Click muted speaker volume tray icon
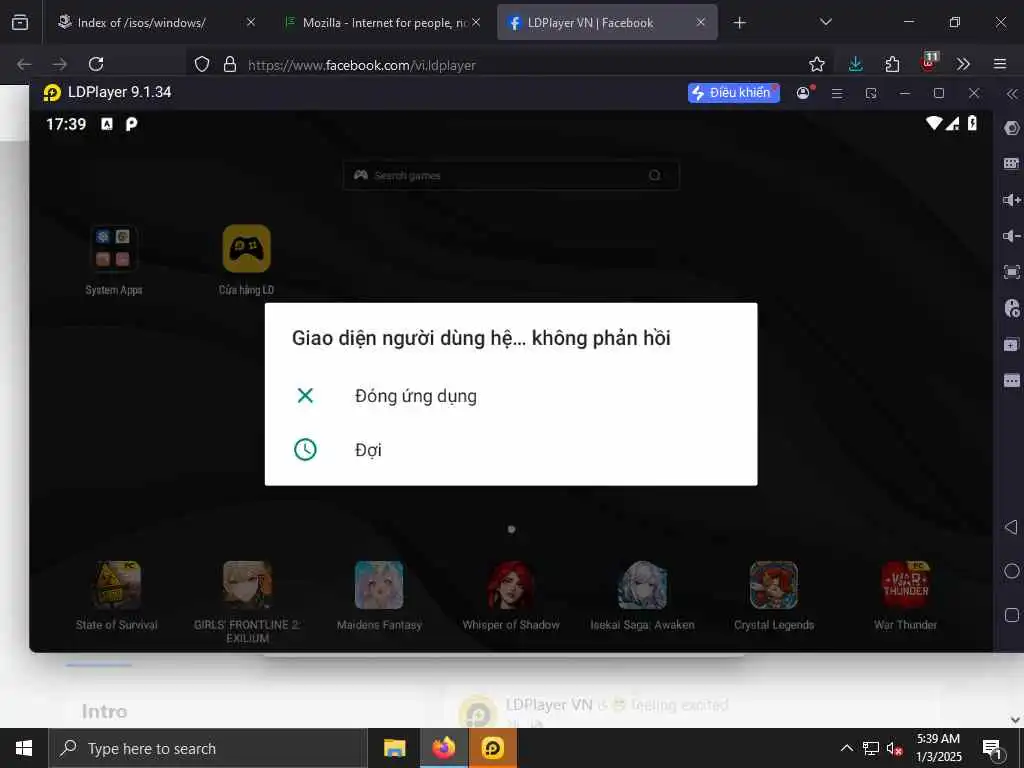The image size is (1024, 768). [895, 749]
